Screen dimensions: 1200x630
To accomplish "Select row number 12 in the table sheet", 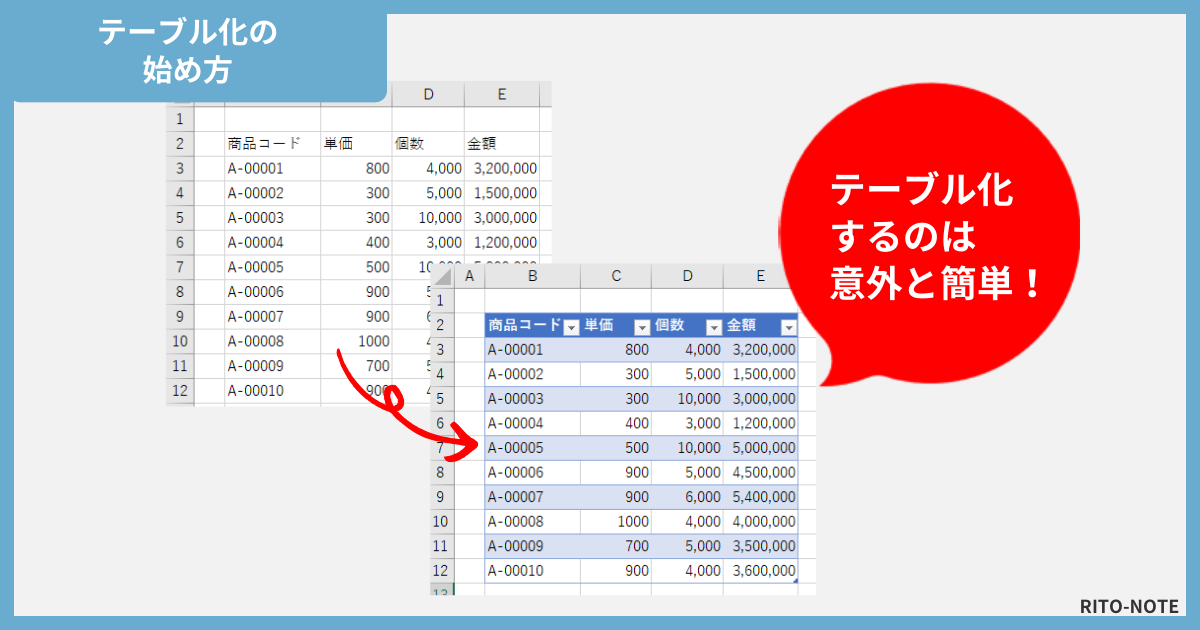I will pyautogui.click(x=441, y=570).
